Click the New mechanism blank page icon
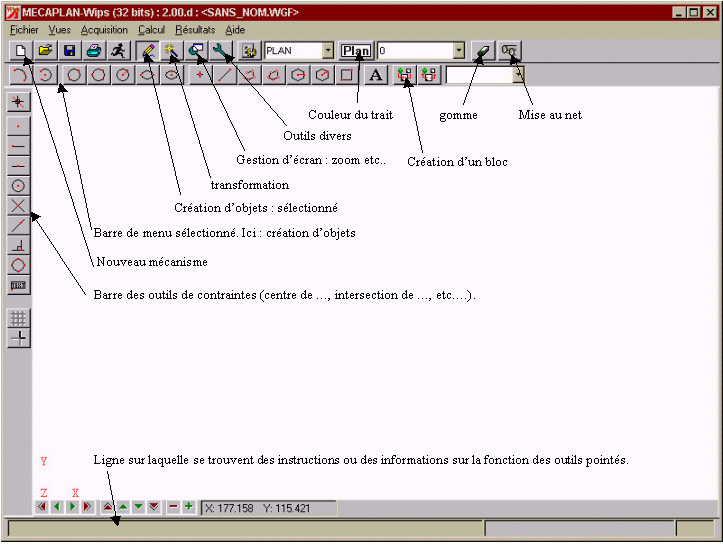The height and width of the screenshot is (546, 723). coord(21,51)
